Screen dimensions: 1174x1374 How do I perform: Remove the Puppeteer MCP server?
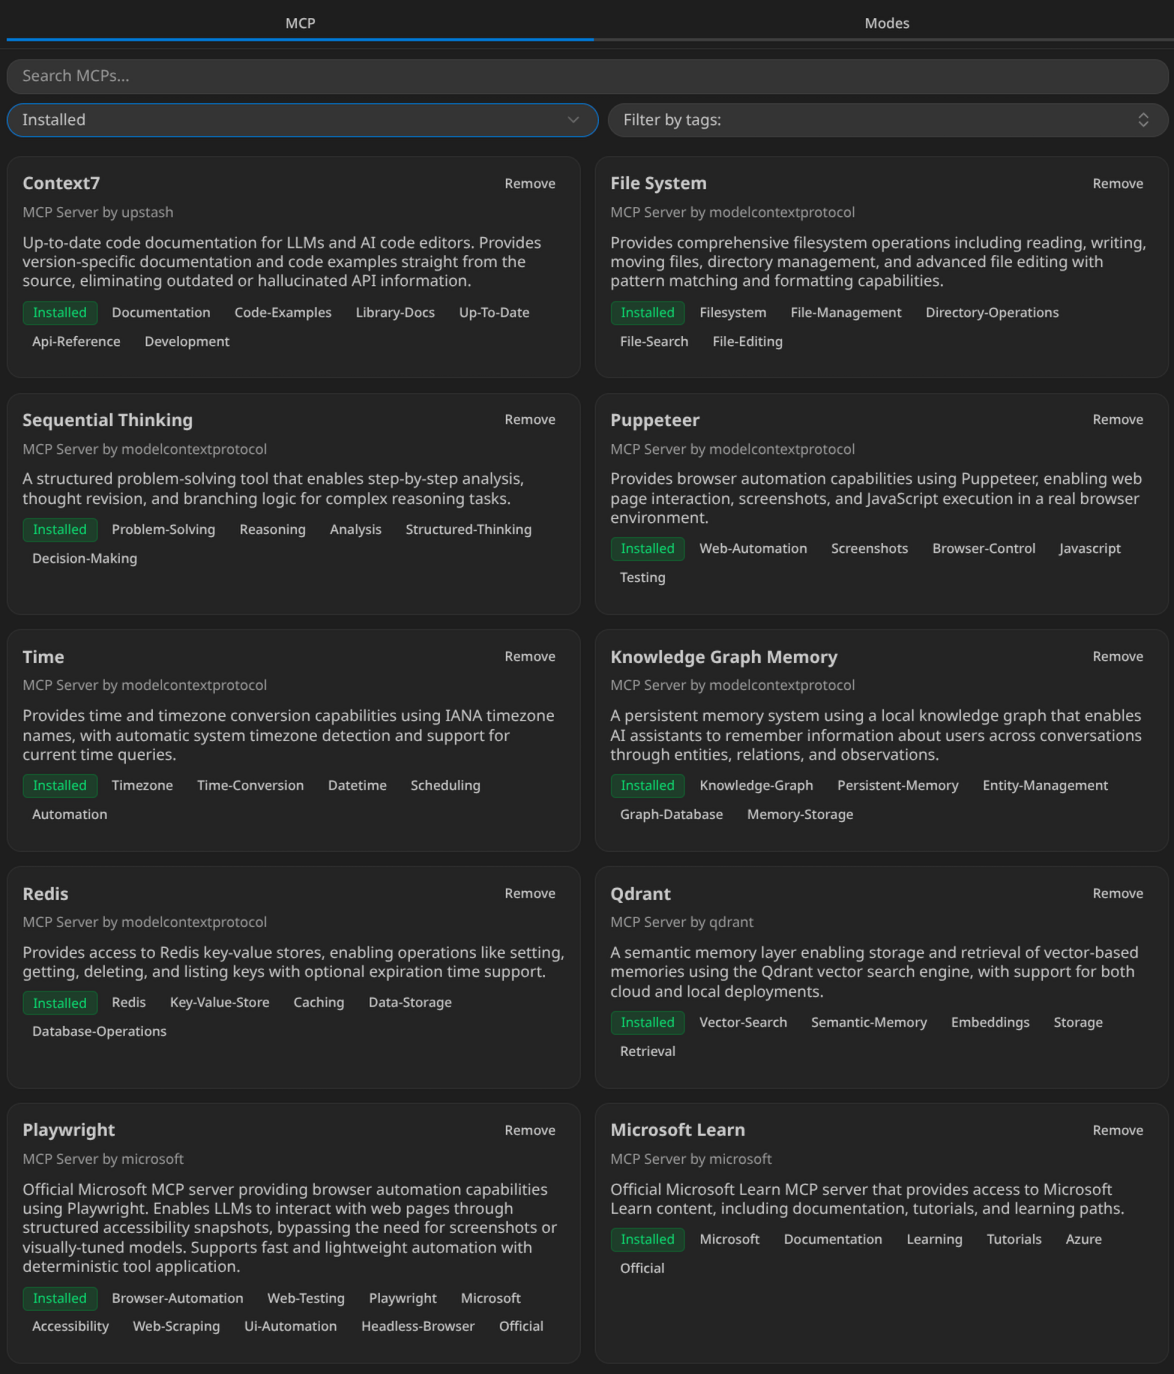coord(1117,419)
